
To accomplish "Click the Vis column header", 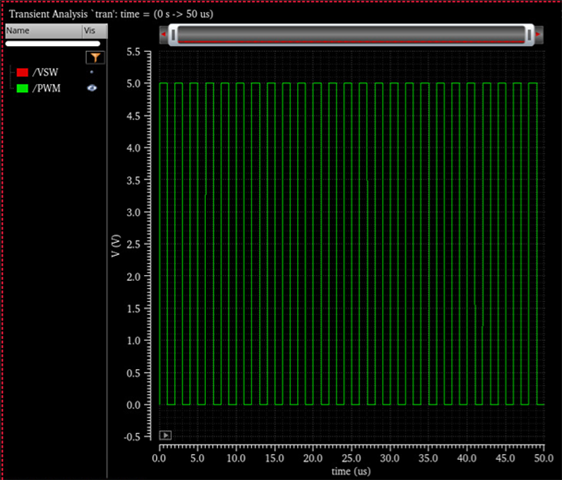I will [95, 31].
